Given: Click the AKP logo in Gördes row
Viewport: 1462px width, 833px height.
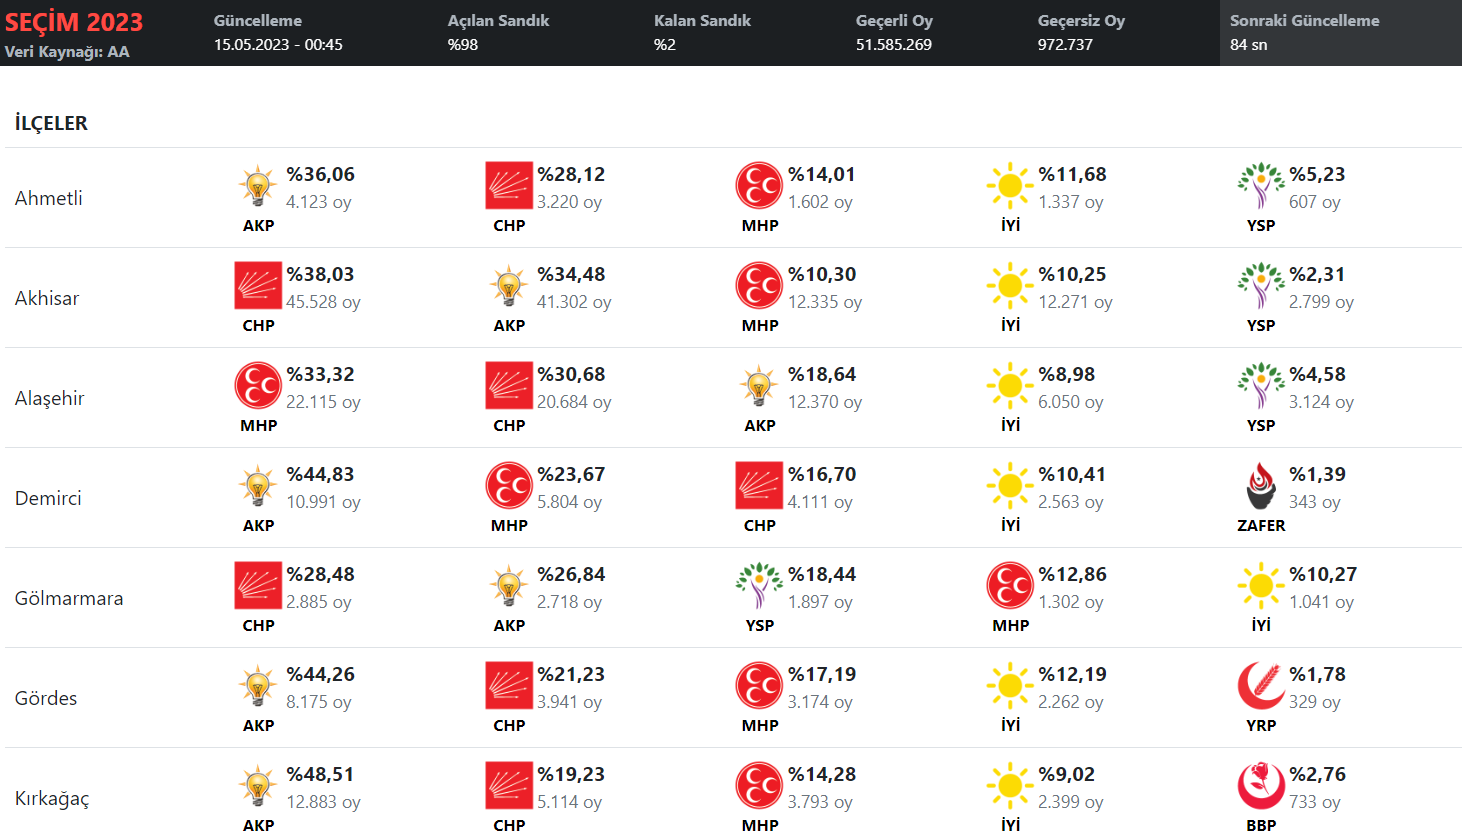Looking at the screenshot, I should [x=258, y=686].
